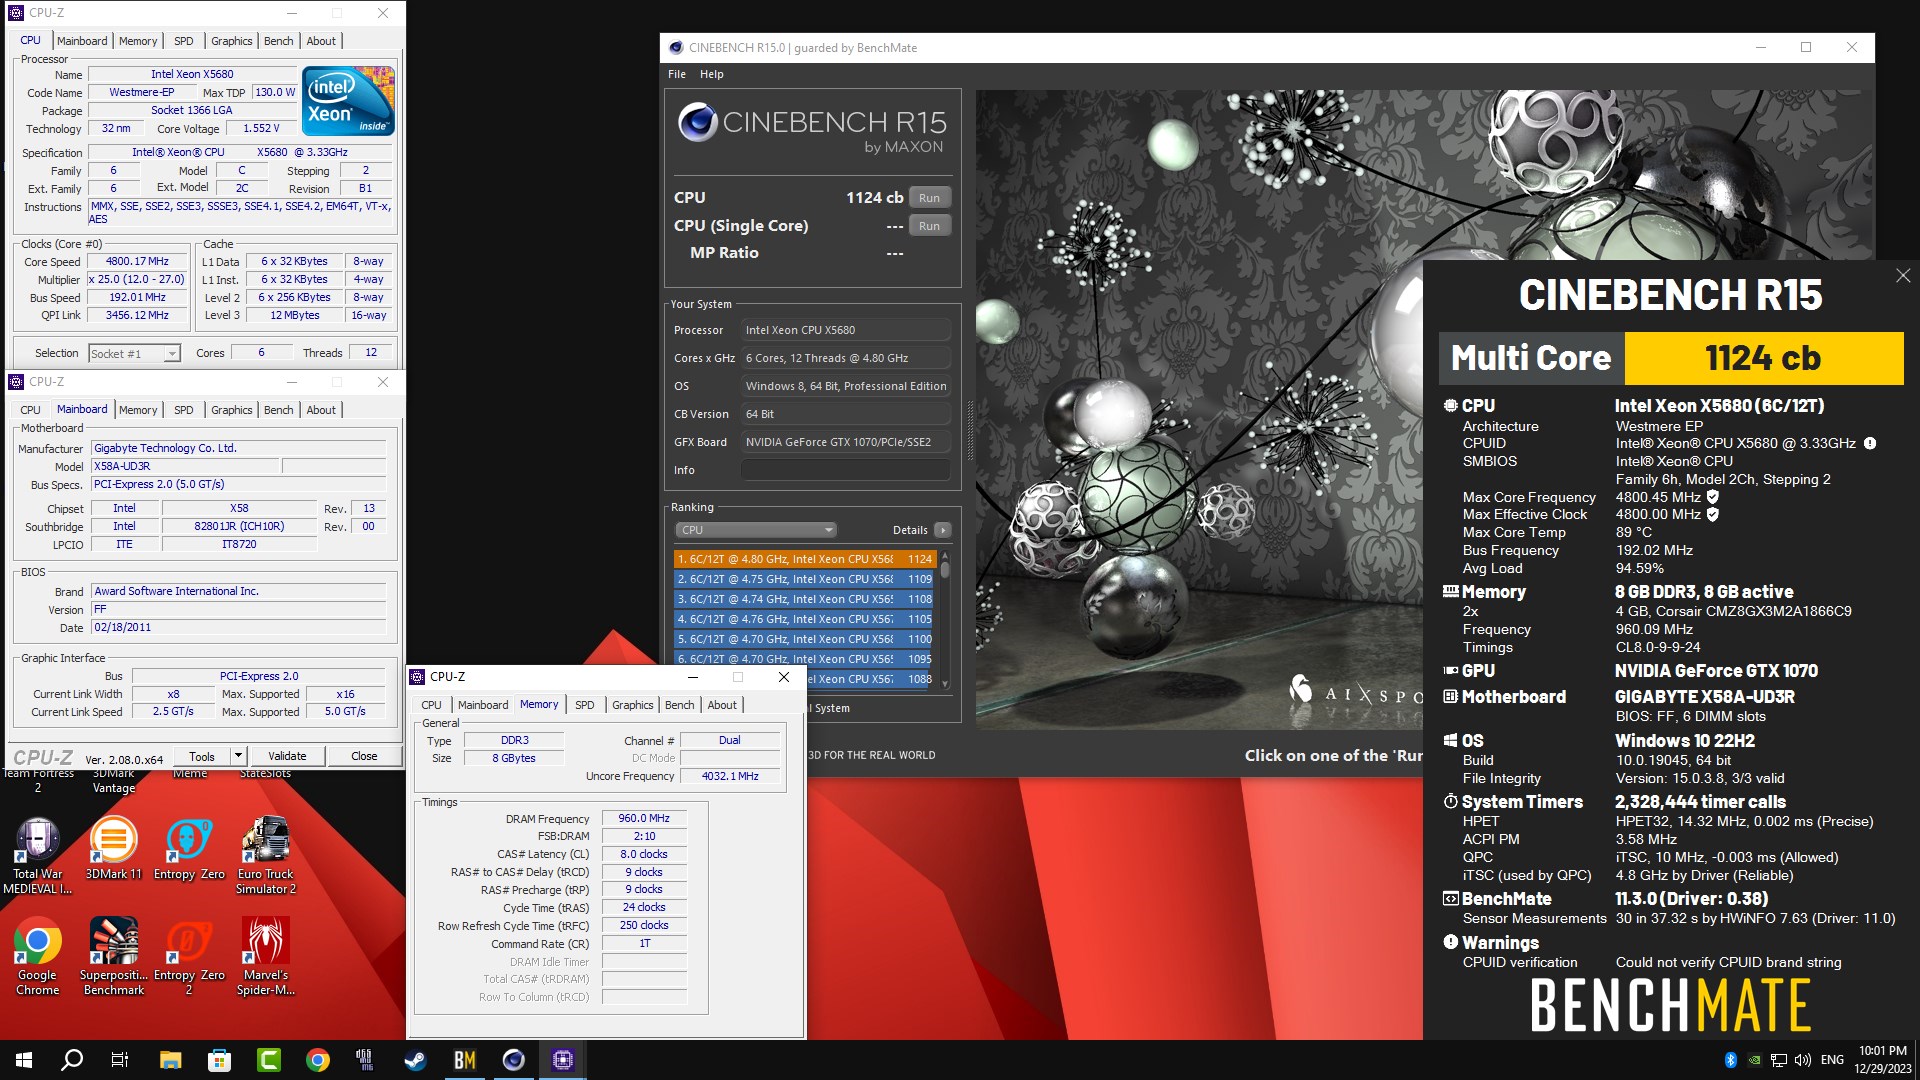Open the volume tray icon
This screenshot has height=1080, width=1920.
coord(1802,1060)
